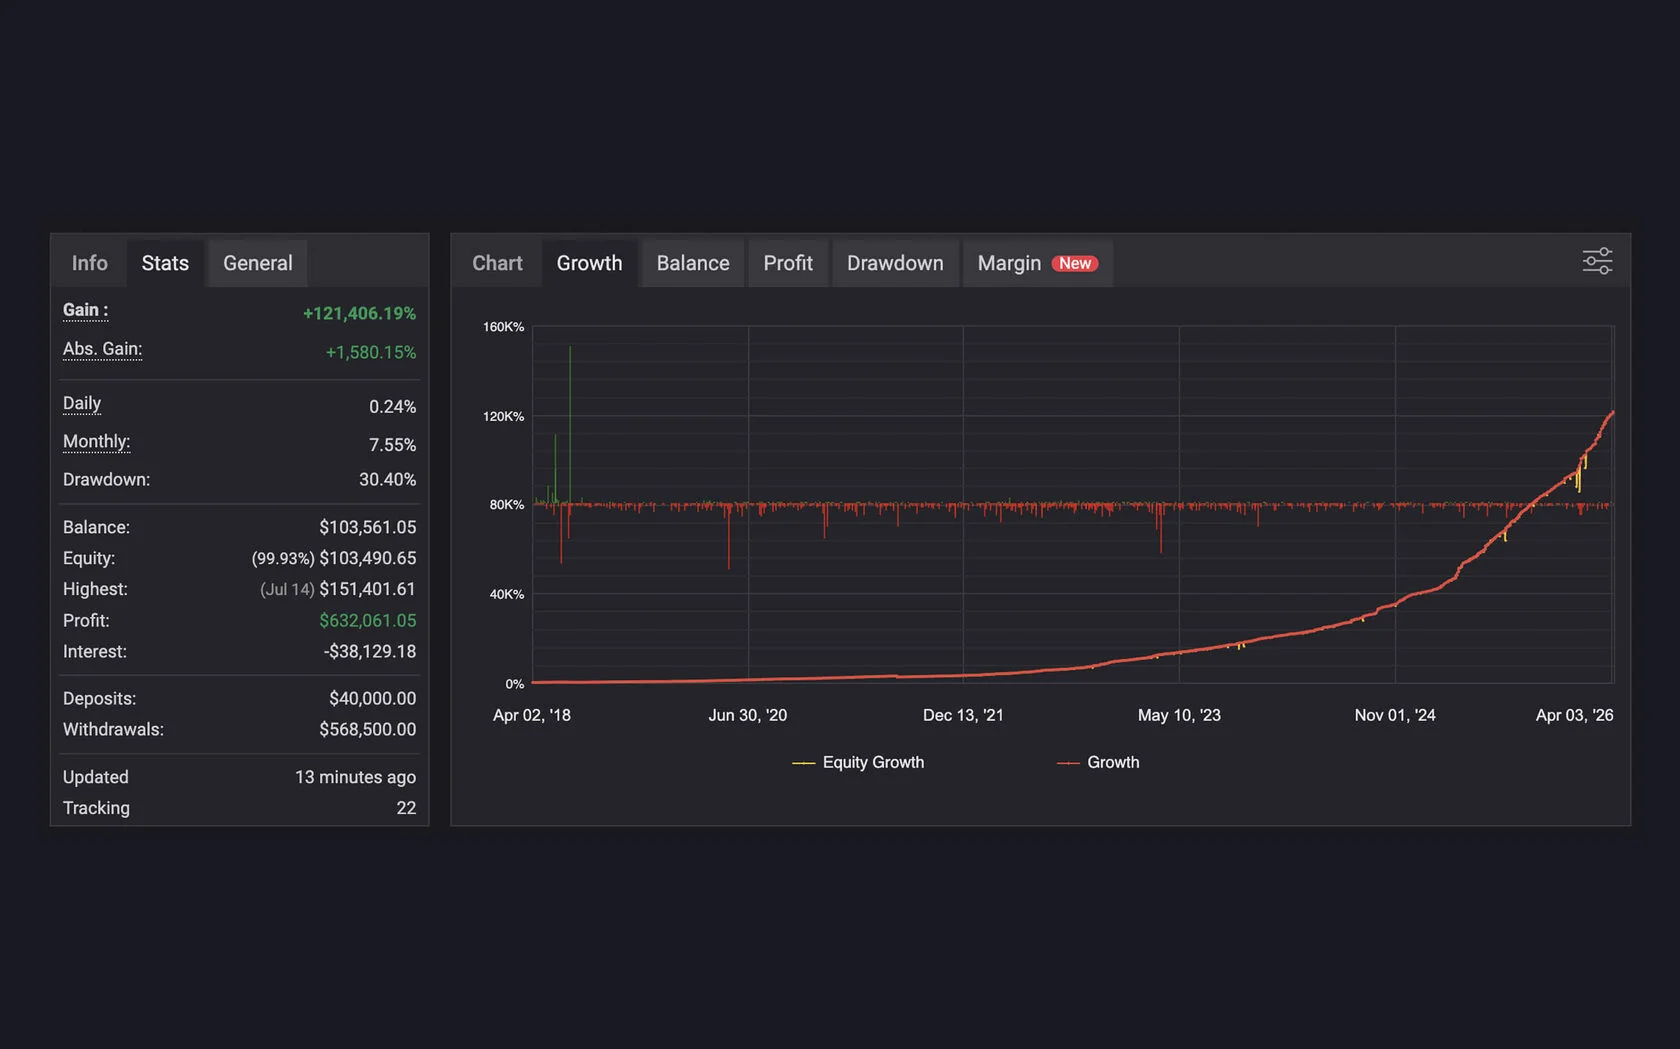This screenshot has width=1680, height=1049.
Task: Click the tall green spike on chart
Action: (570, 400)
